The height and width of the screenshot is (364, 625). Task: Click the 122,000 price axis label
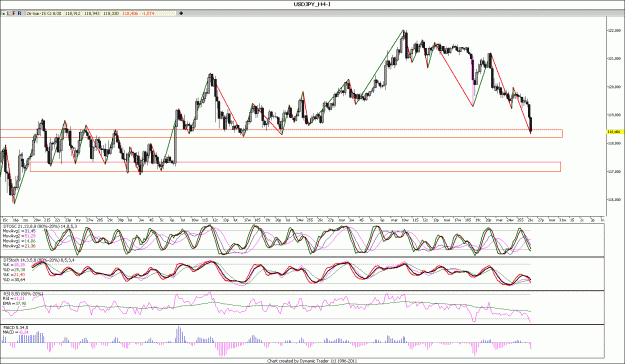click(614, 30)
